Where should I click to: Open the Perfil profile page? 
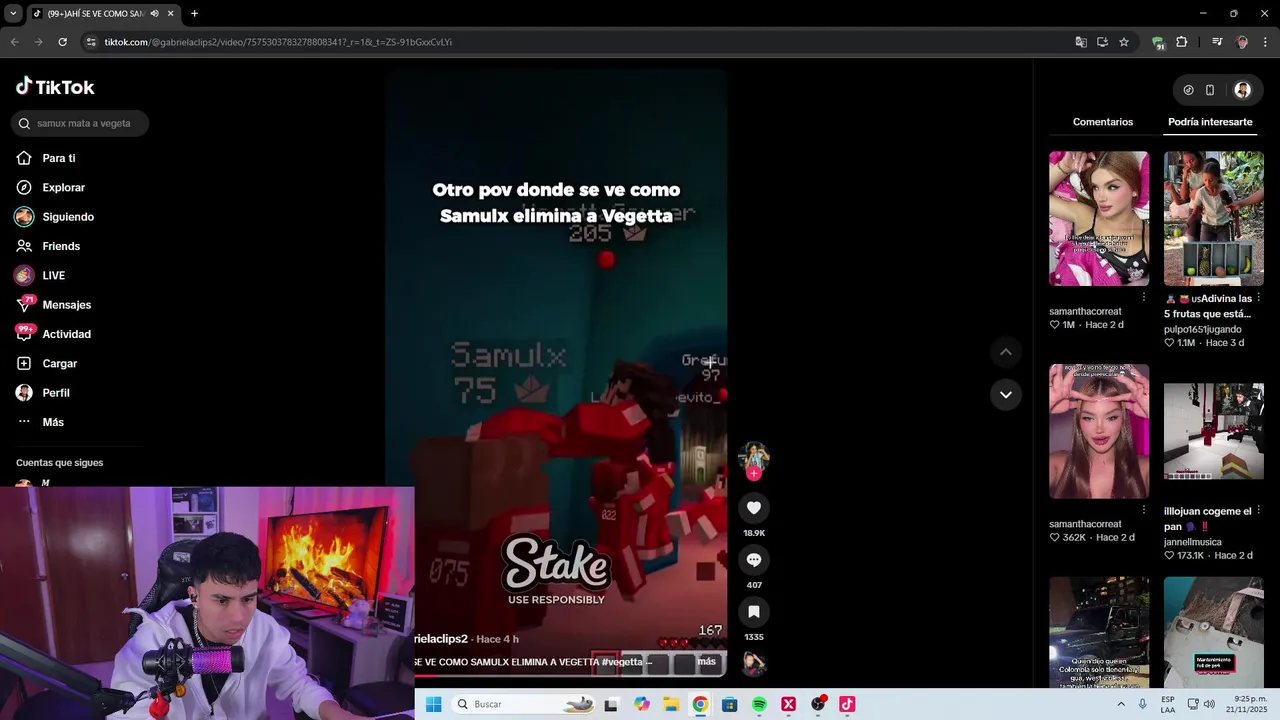click(x=43, y=393)
